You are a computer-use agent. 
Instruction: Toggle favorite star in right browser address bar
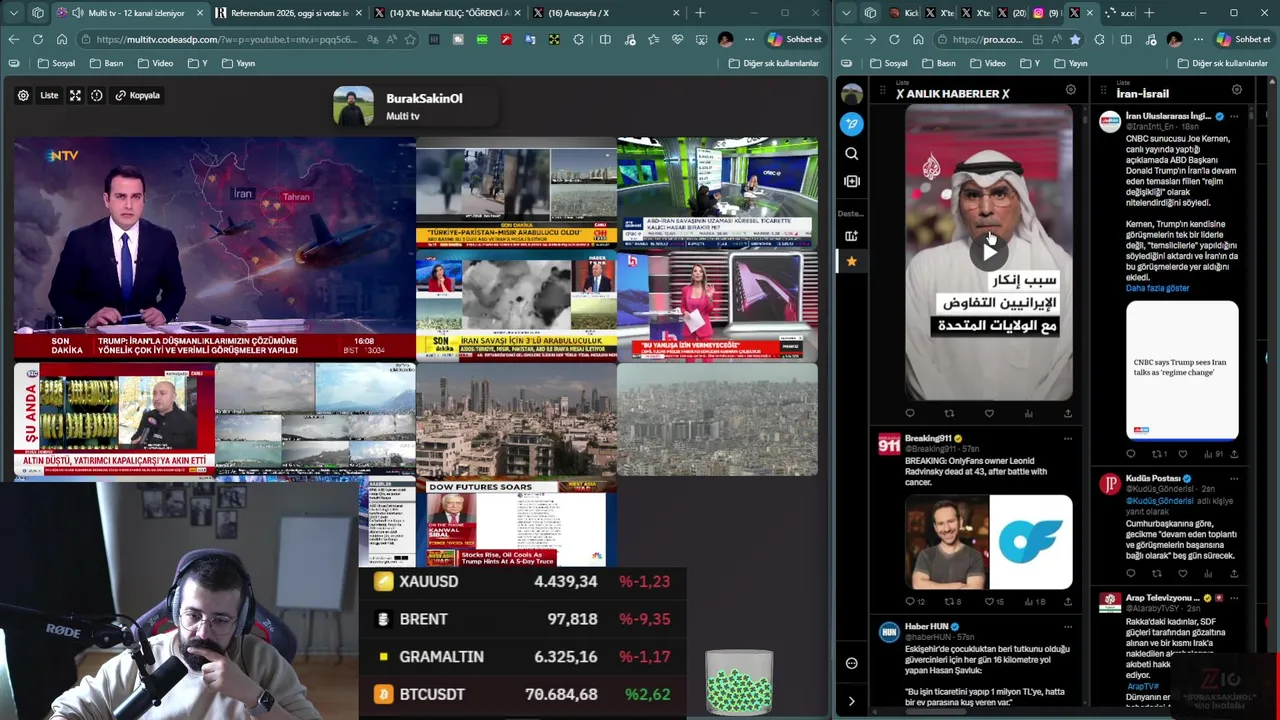pos(1075,39)
